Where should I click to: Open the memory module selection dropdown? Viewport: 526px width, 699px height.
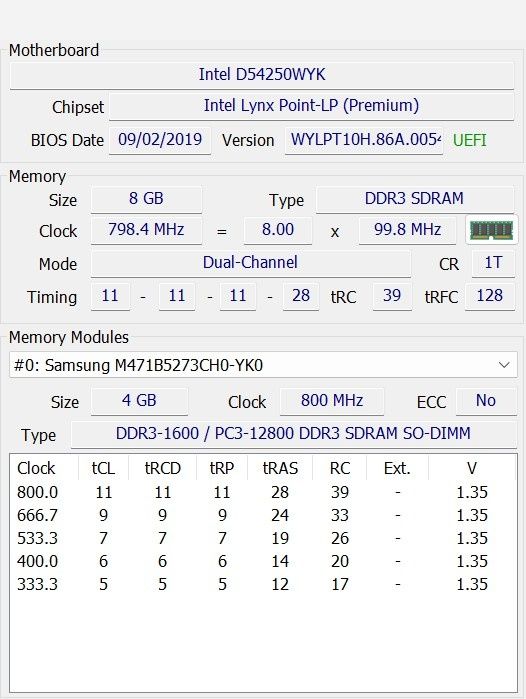click(263, 365)
